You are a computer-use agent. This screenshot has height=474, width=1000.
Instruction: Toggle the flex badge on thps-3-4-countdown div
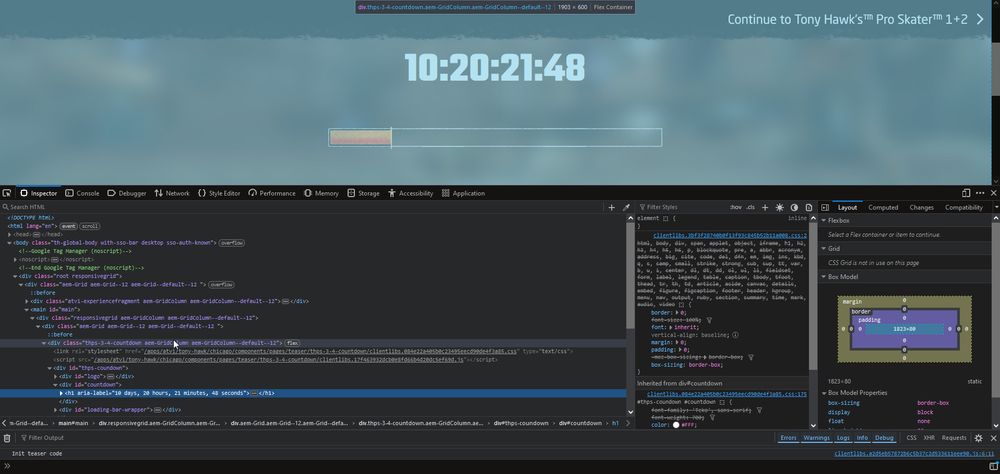coord(292,343)
